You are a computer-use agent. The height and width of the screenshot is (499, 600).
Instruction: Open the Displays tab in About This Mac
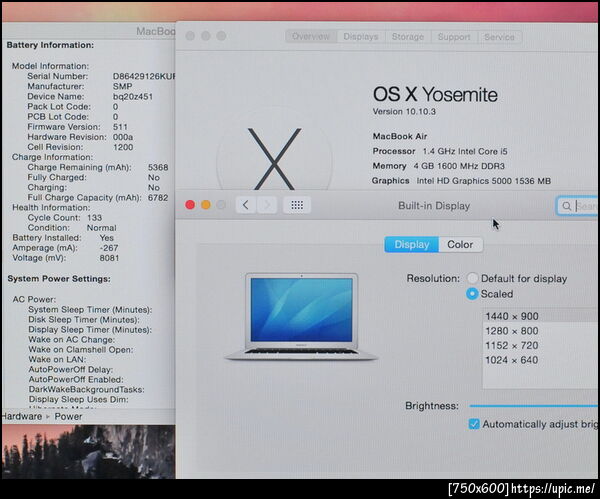point(360,37)
